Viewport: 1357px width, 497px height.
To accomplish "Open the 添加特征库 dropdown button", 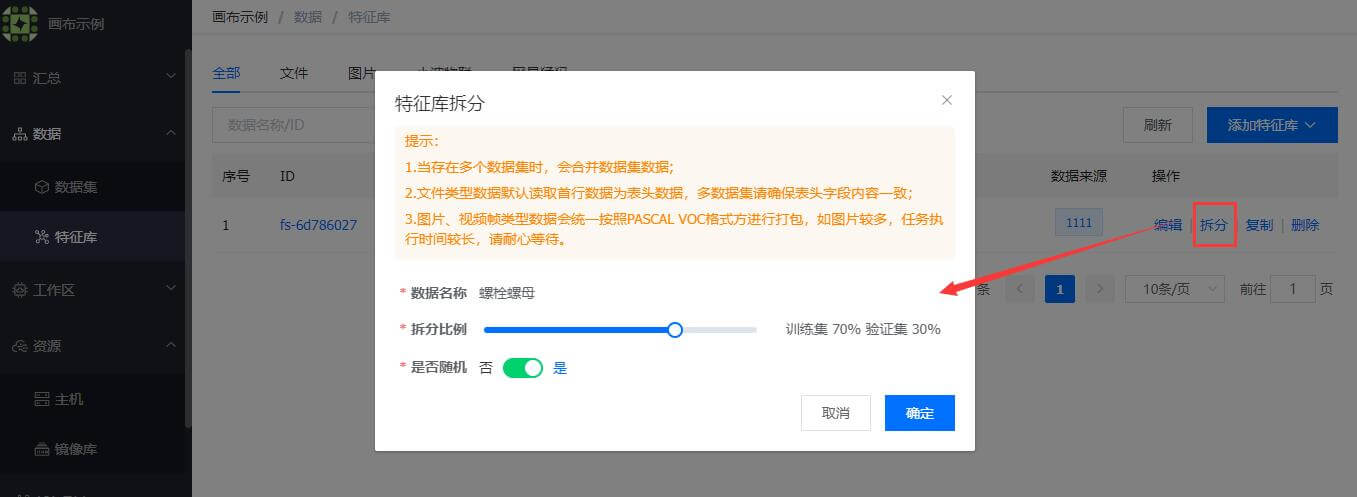I will 1272,125.
